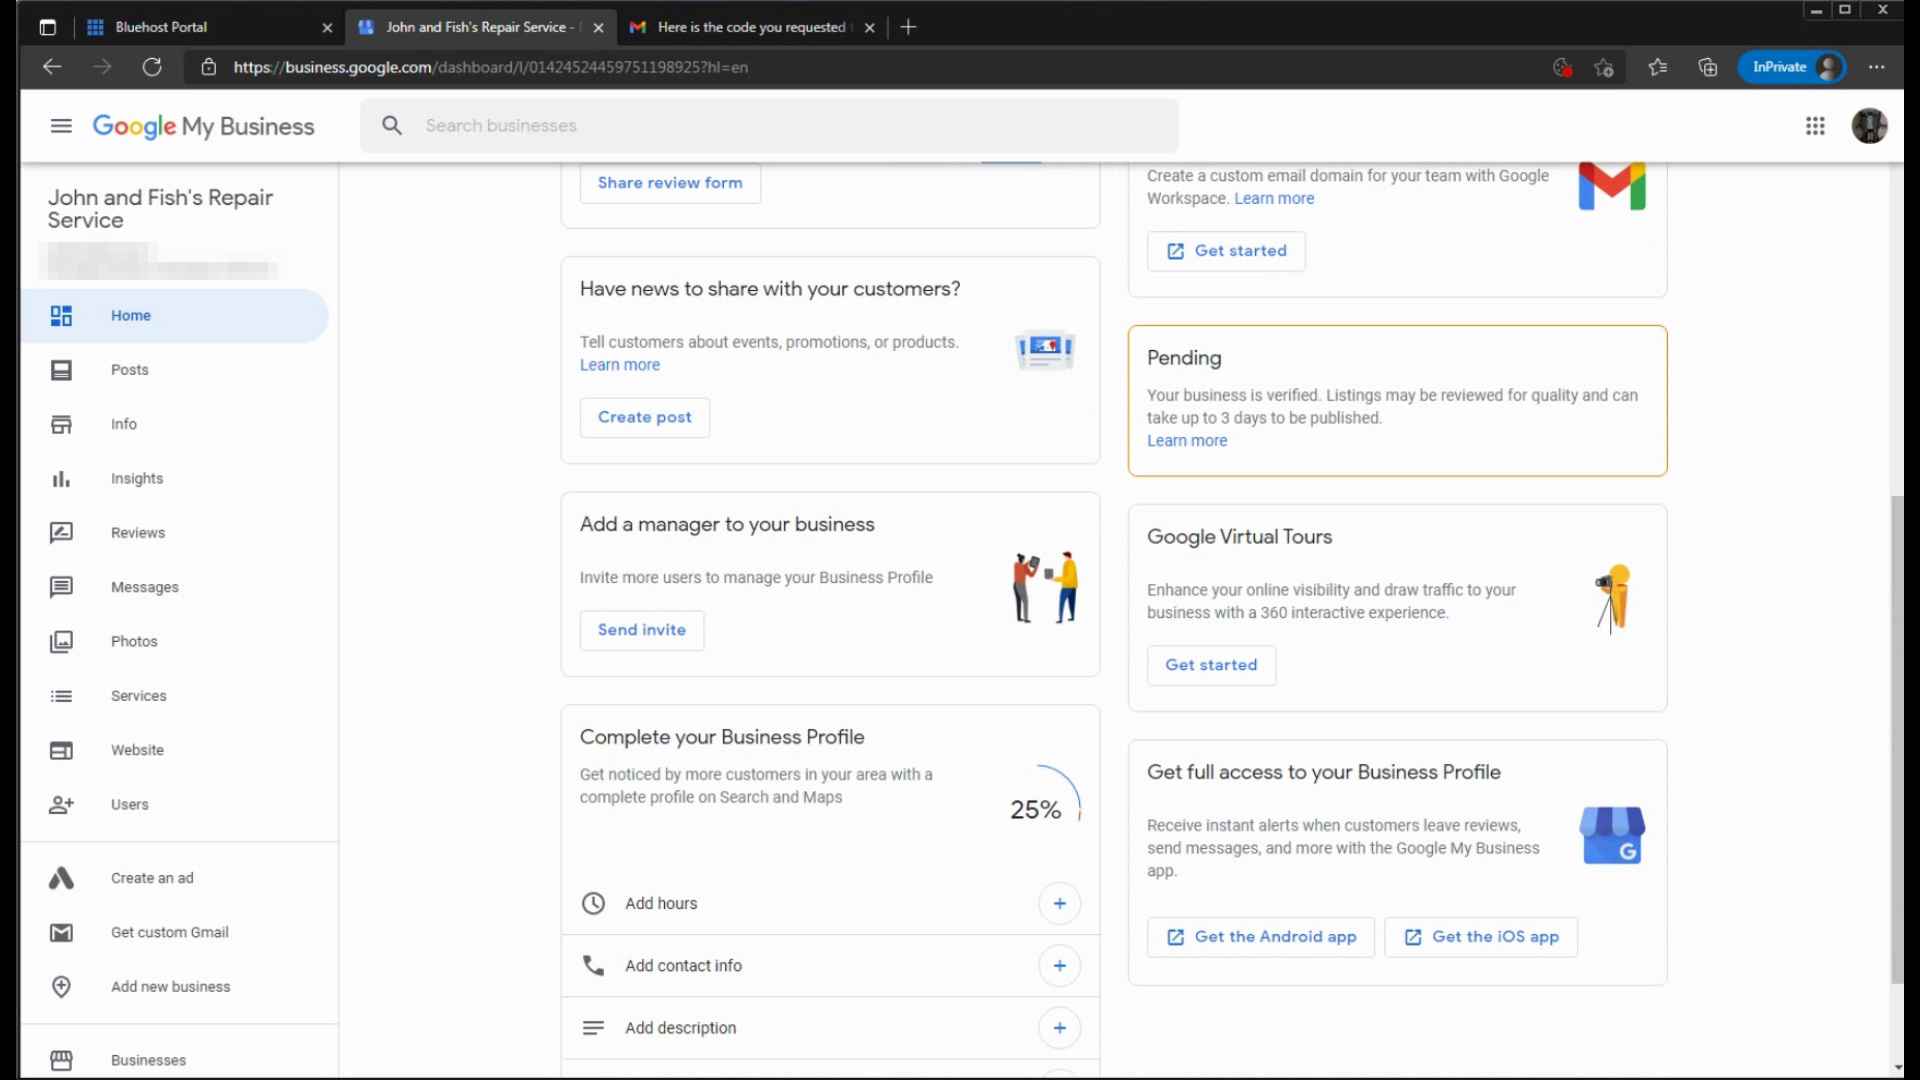Open the Google apps grid icon
This screenshot has height=1080, width=1920.
click(1815, 126)
